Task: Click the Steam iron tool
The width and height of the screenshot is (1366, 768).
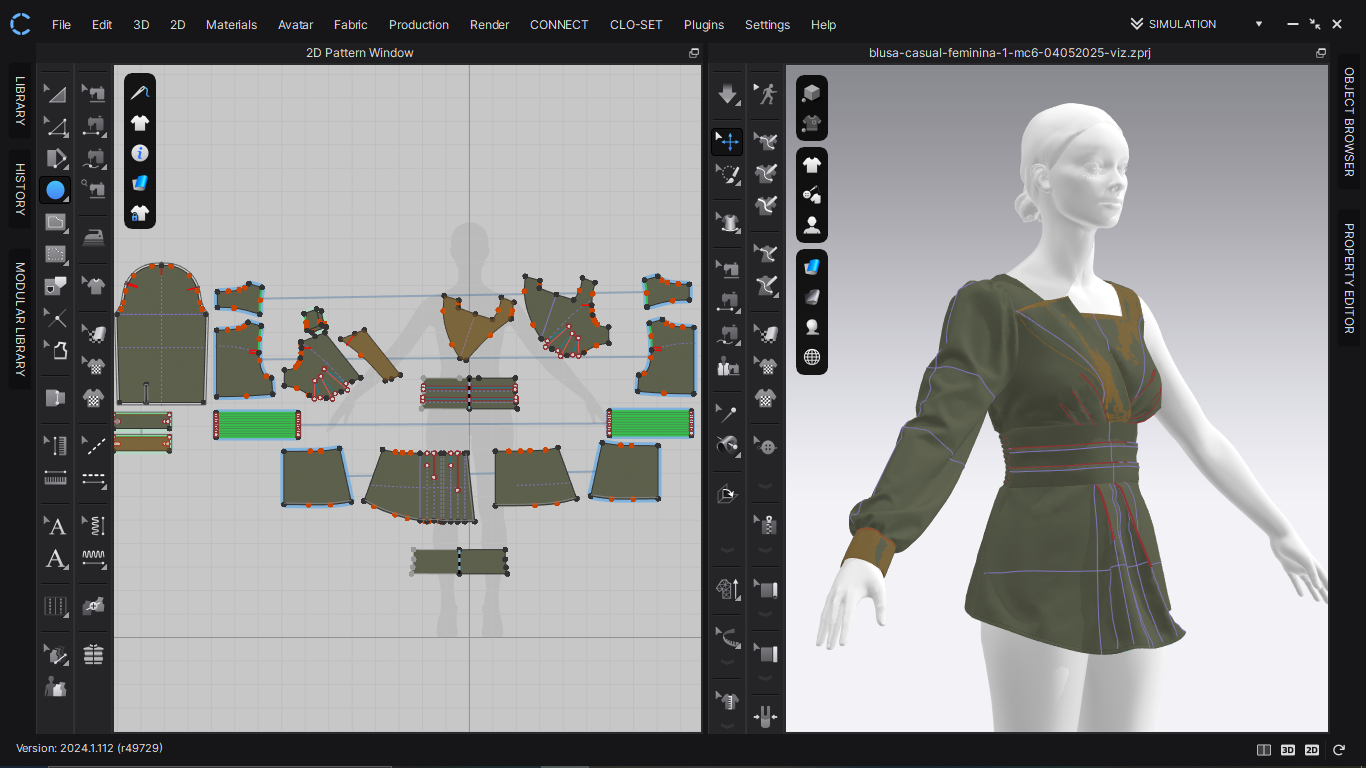Action: click(x=93, y=237)
